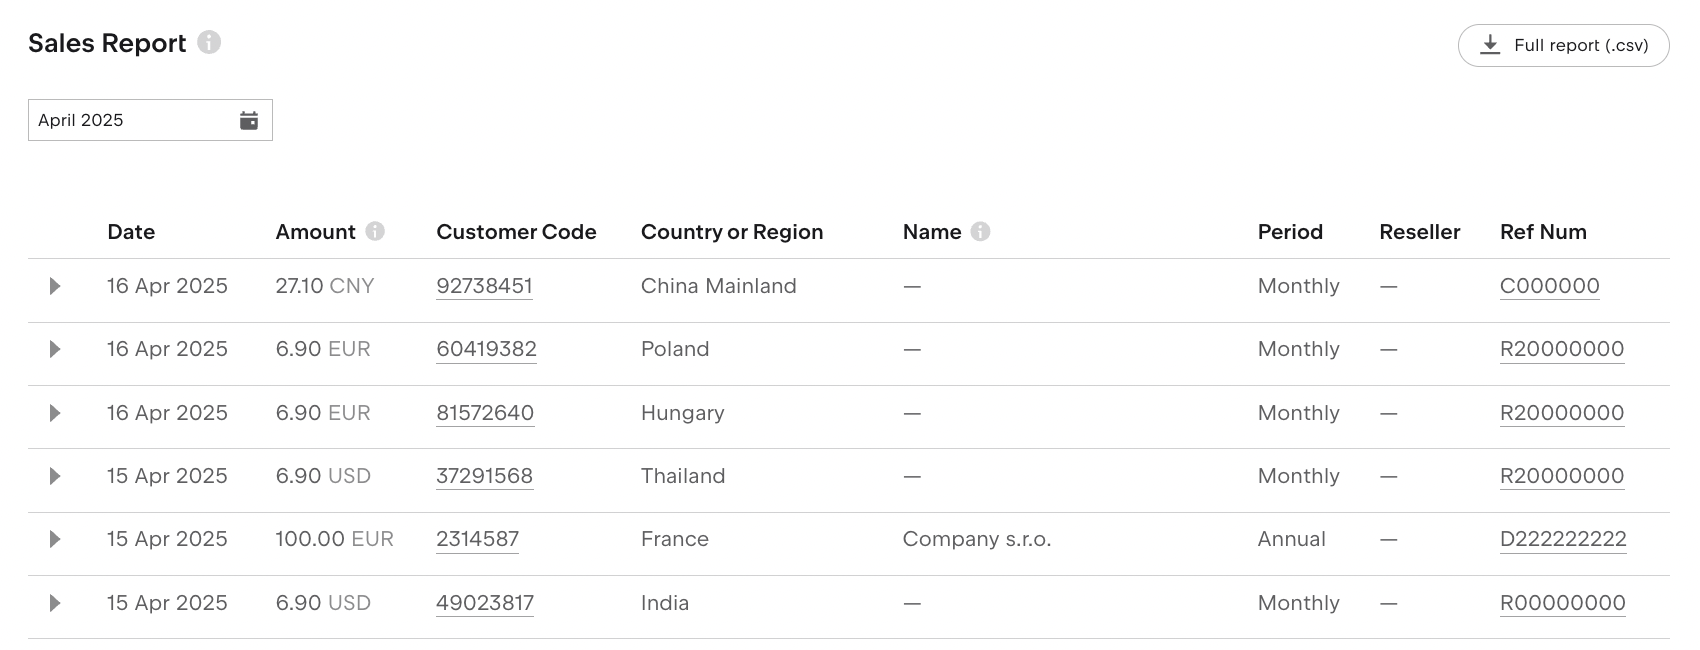
Task: Open customer code 92738451
Action: point(484,286)
